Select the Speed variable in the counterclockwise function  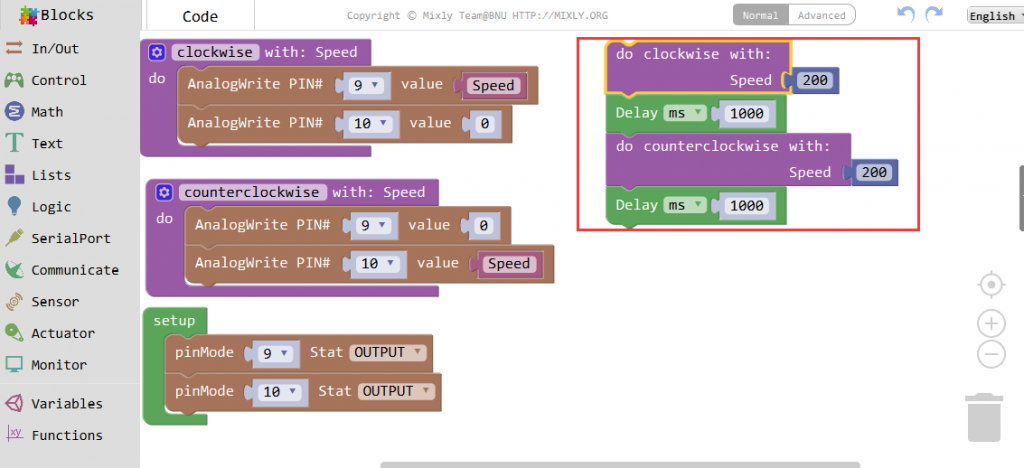pyautogui.click(x=509, y=263)
